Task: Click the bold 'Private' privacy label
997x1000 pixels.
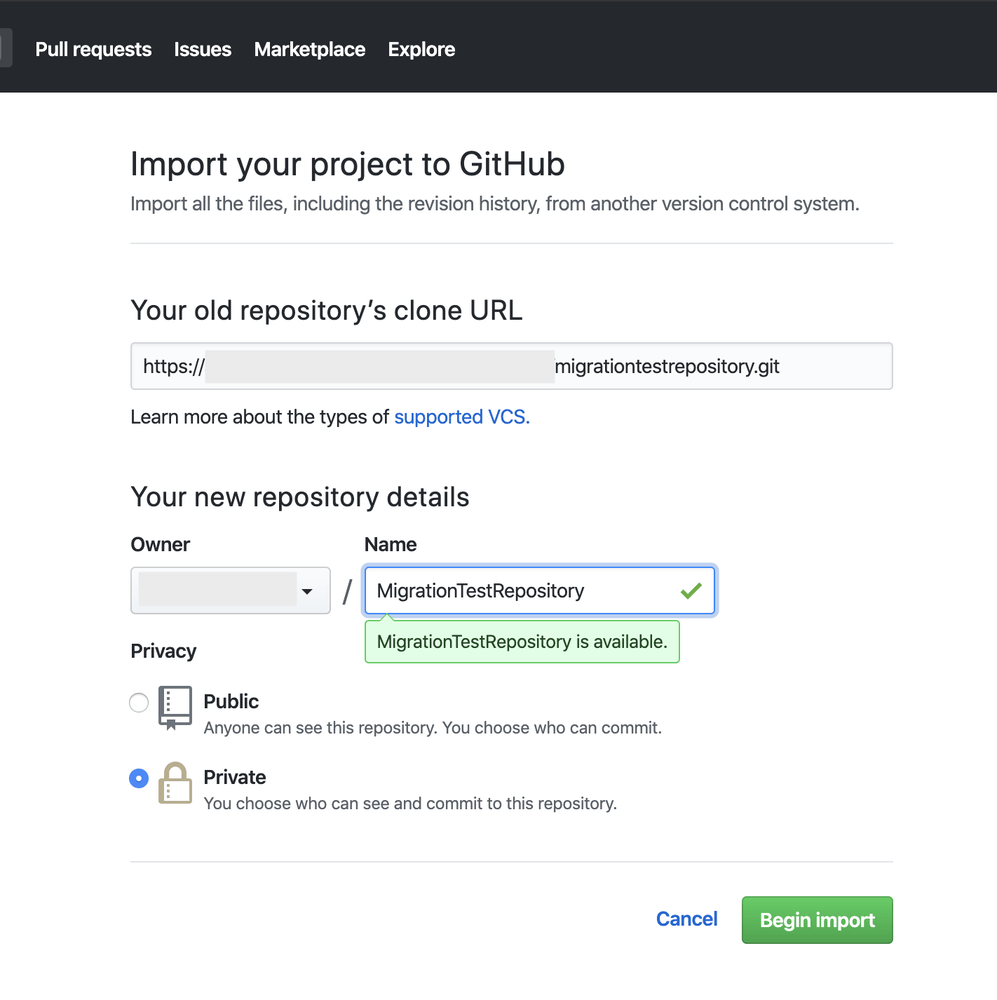Action: [x=235, y=777]
